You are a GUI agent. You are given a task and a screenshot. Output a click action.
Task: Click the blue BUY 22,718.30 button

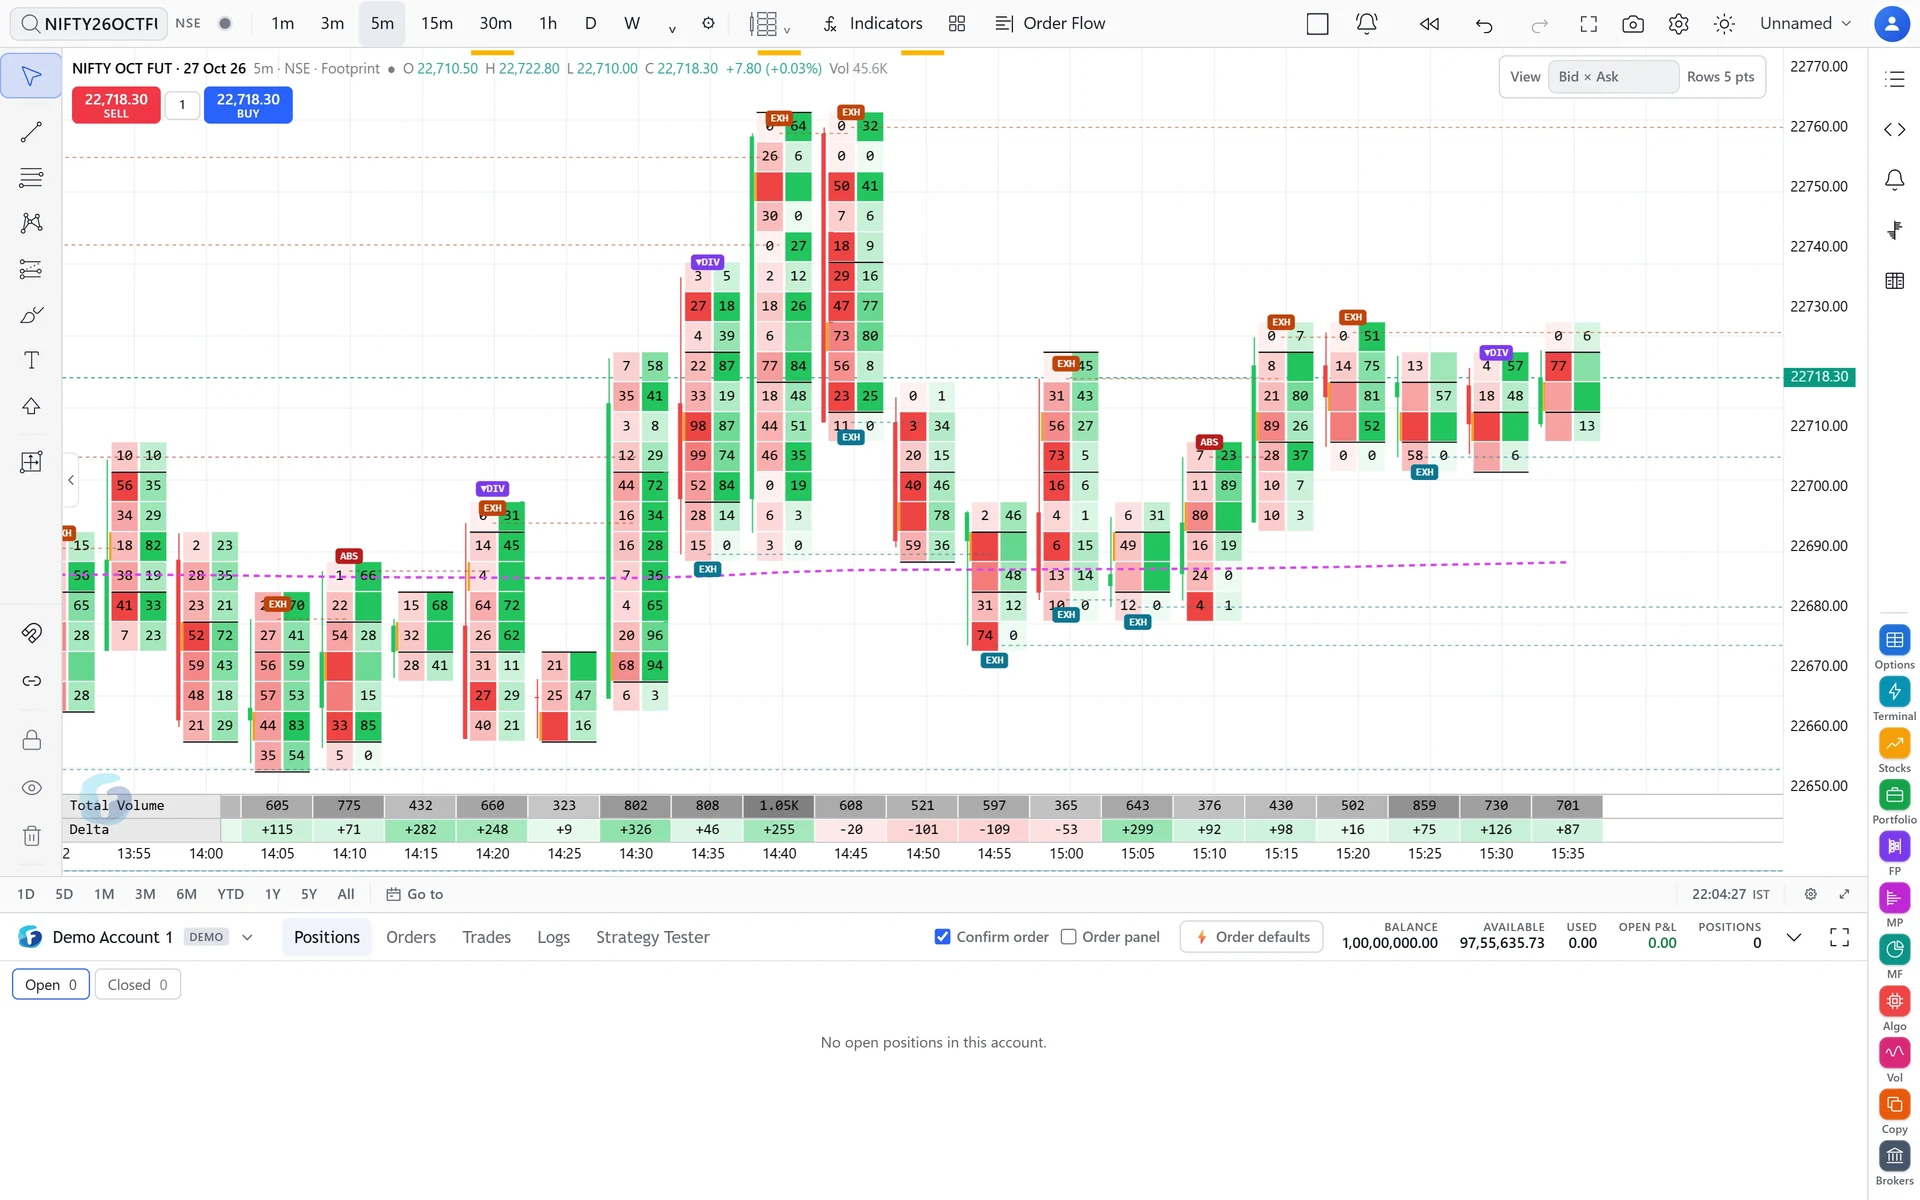point(248,105)
